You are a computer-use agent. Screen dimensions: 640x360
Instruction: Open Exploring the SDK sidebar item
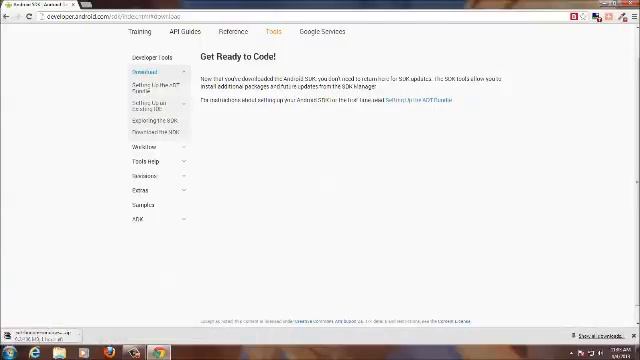(x=155, y=121)
